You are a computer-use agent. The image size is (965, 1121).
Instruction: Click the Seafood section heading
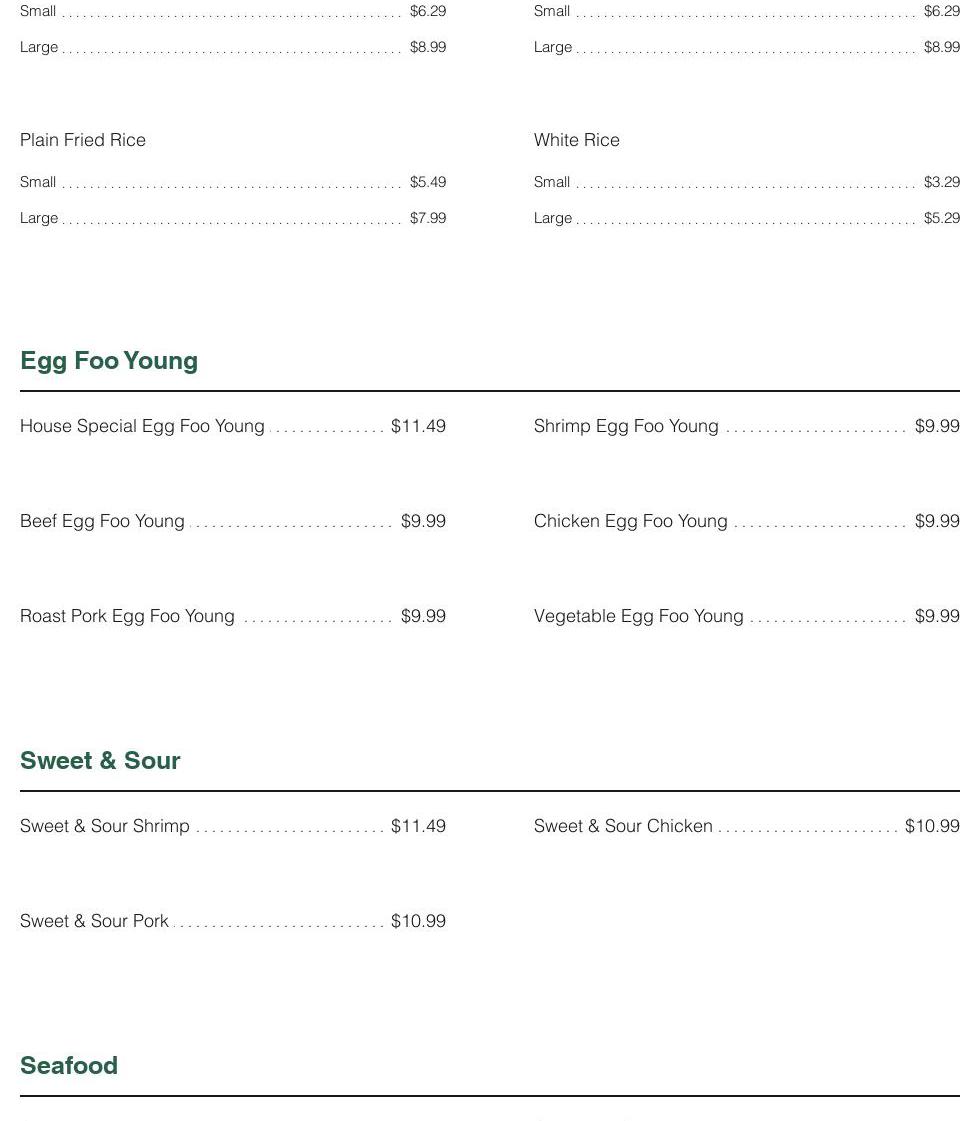(x=69, y=1066)
